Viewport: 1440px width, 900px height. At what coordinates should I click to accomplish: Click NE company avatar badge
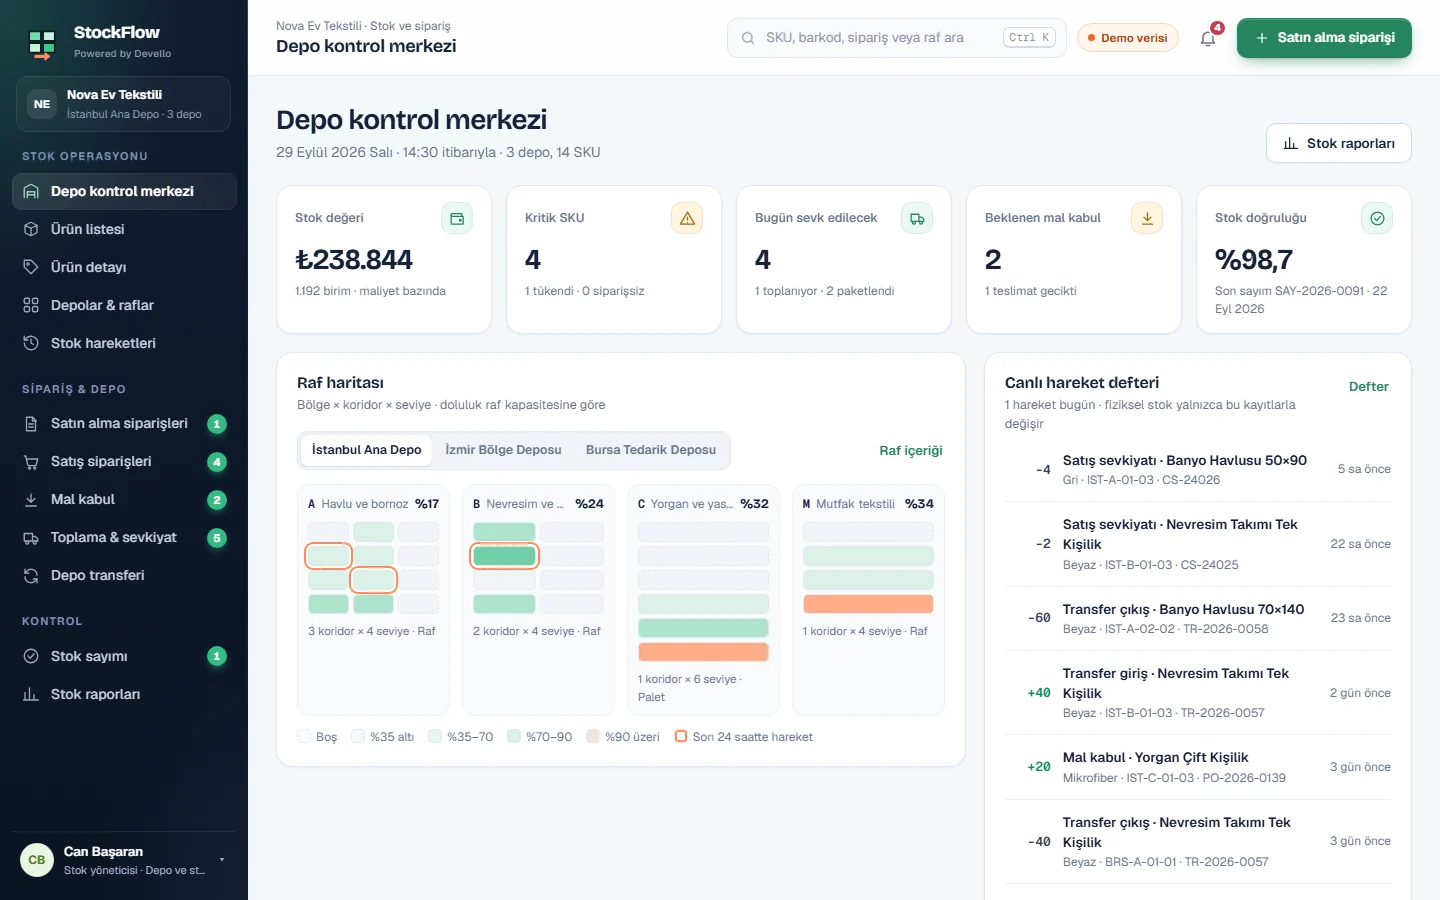point(42,104)
